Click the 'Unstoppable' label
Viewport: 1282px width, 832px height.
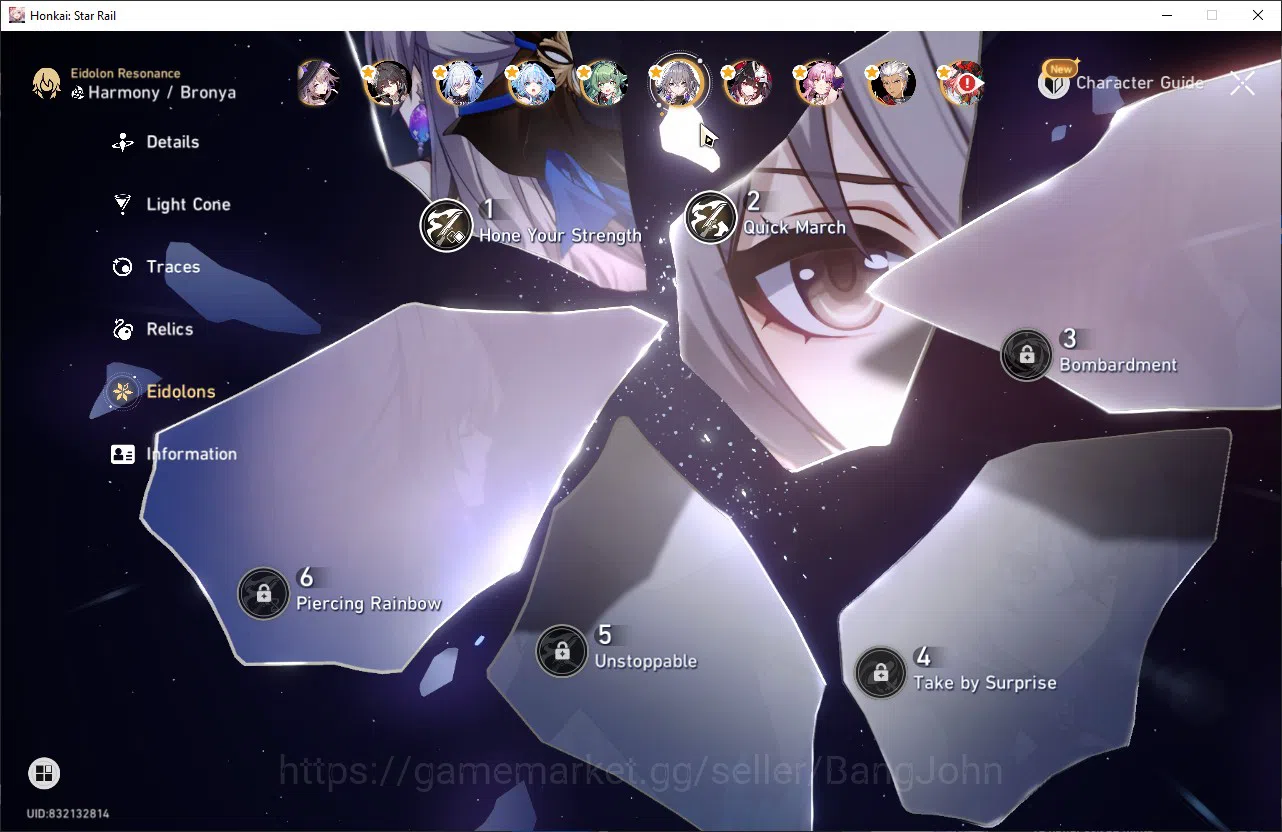(646, 661)
